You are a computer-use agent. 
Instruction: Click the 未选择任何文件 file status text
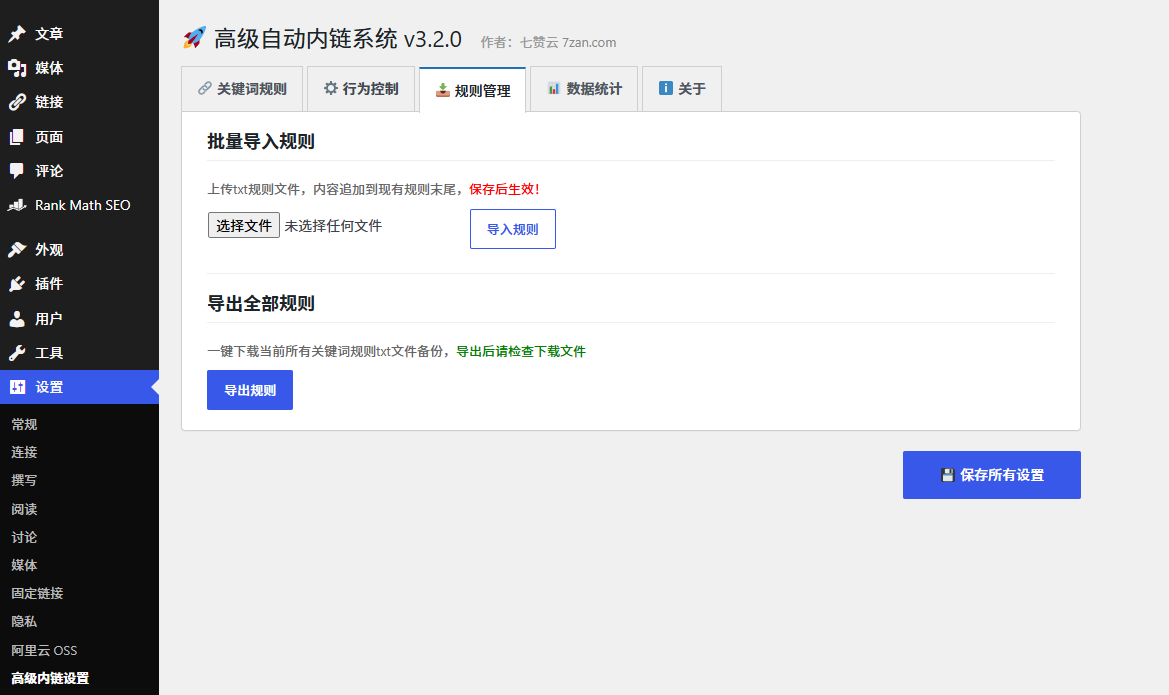pyautogui.click(x=333, y=226)
